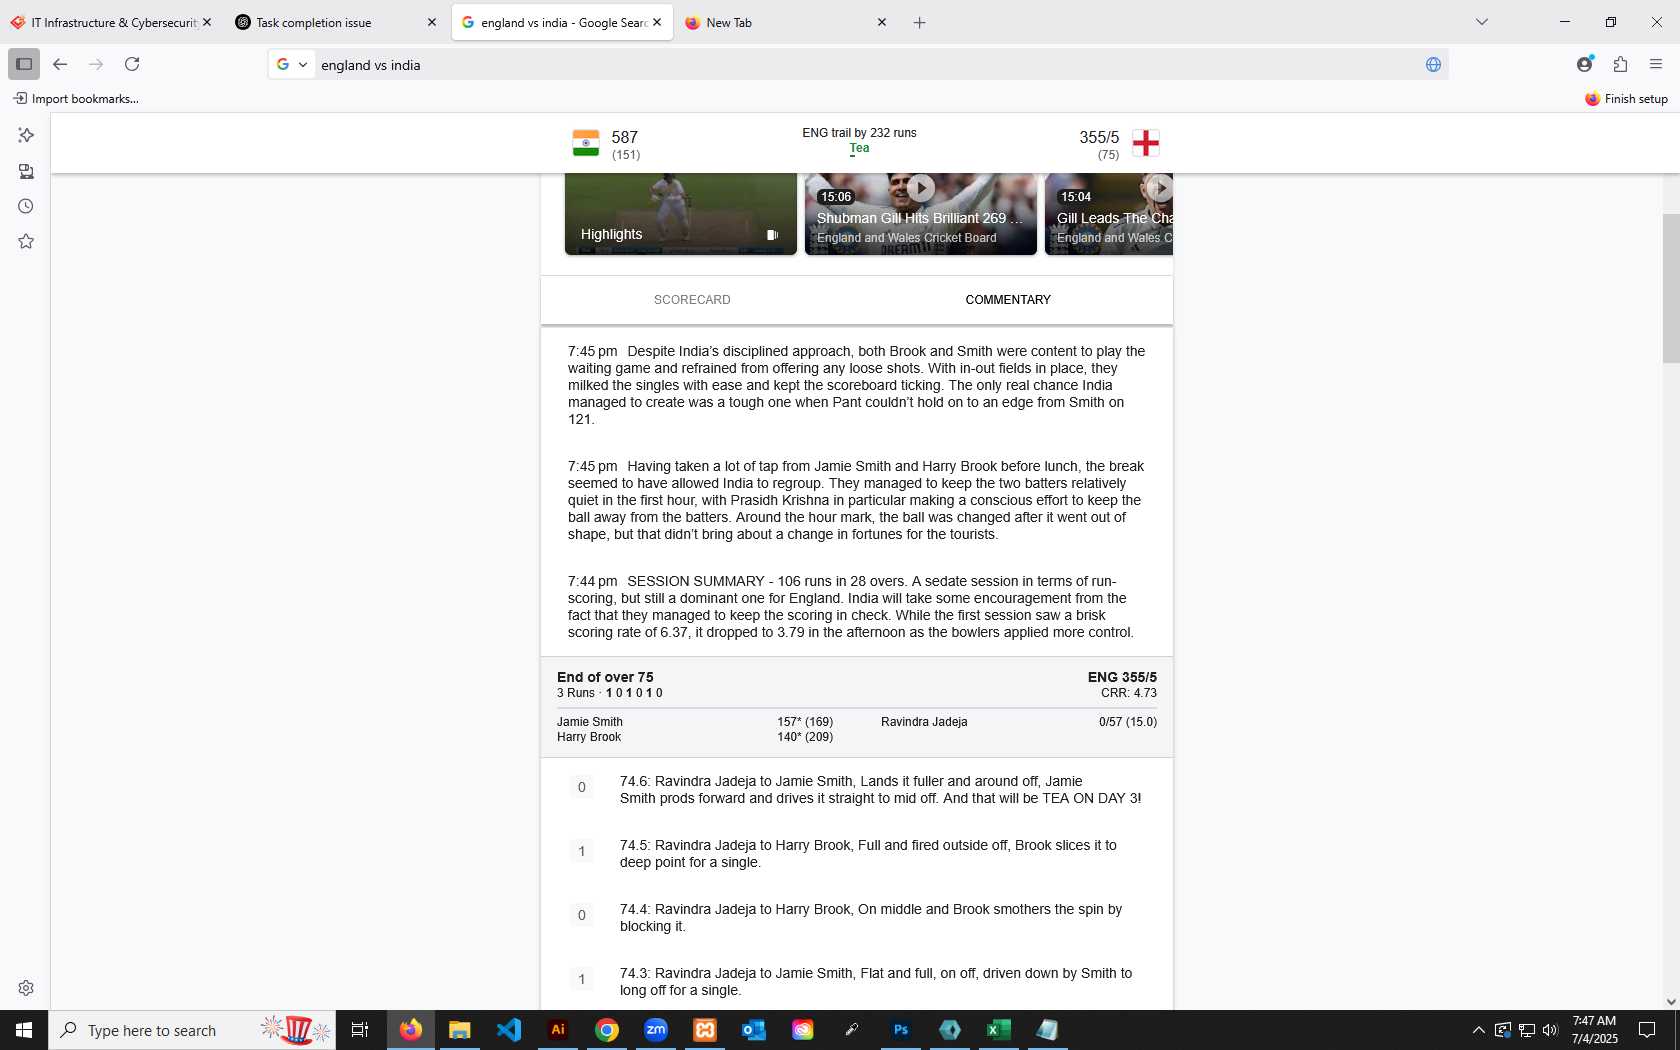This screenshot has width=1680, height=1050.
Task: Click Ravindra Jadeja bowler name
Action: (x=924, y=722)
